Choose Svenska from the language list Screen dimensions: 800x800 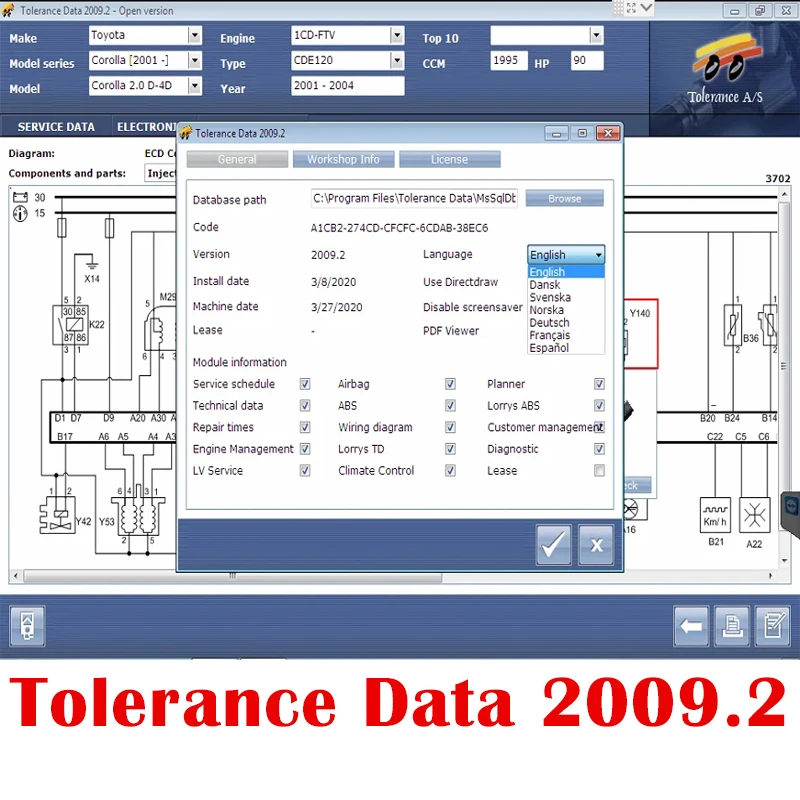point(566,297)
